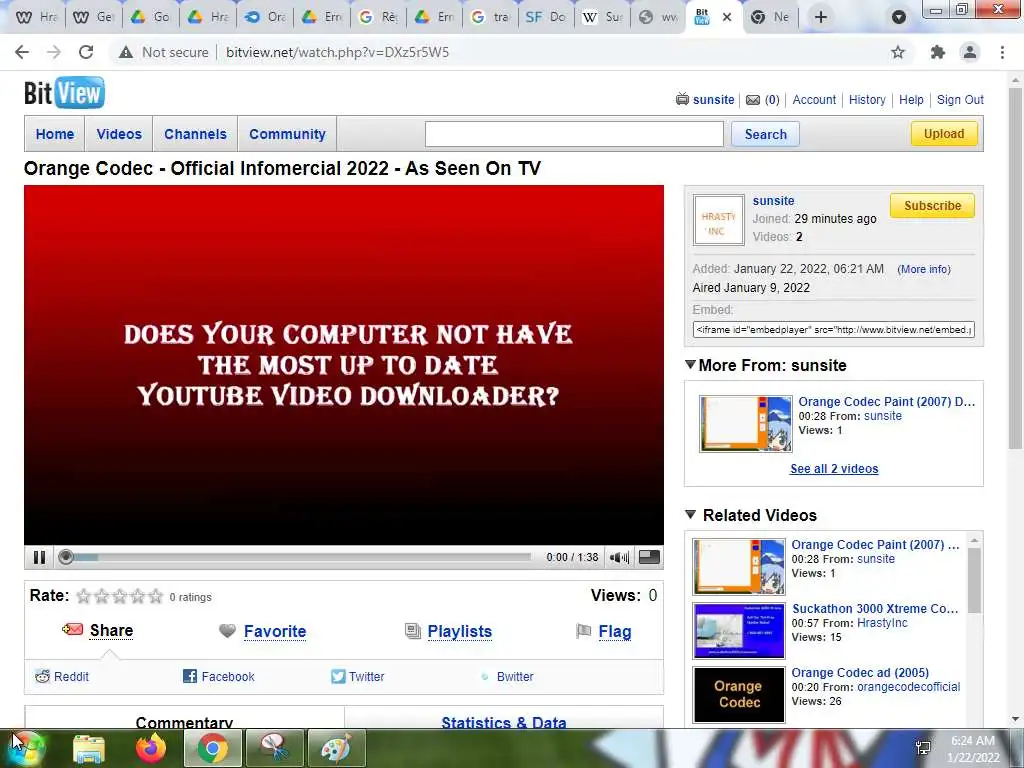
Task: Rate the video five stars
Action: pos(155,596)
